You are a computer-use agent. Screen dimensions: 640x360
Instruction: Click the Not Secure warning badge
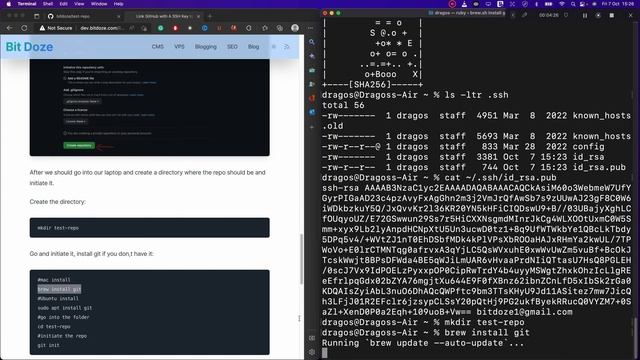(56, 28)
